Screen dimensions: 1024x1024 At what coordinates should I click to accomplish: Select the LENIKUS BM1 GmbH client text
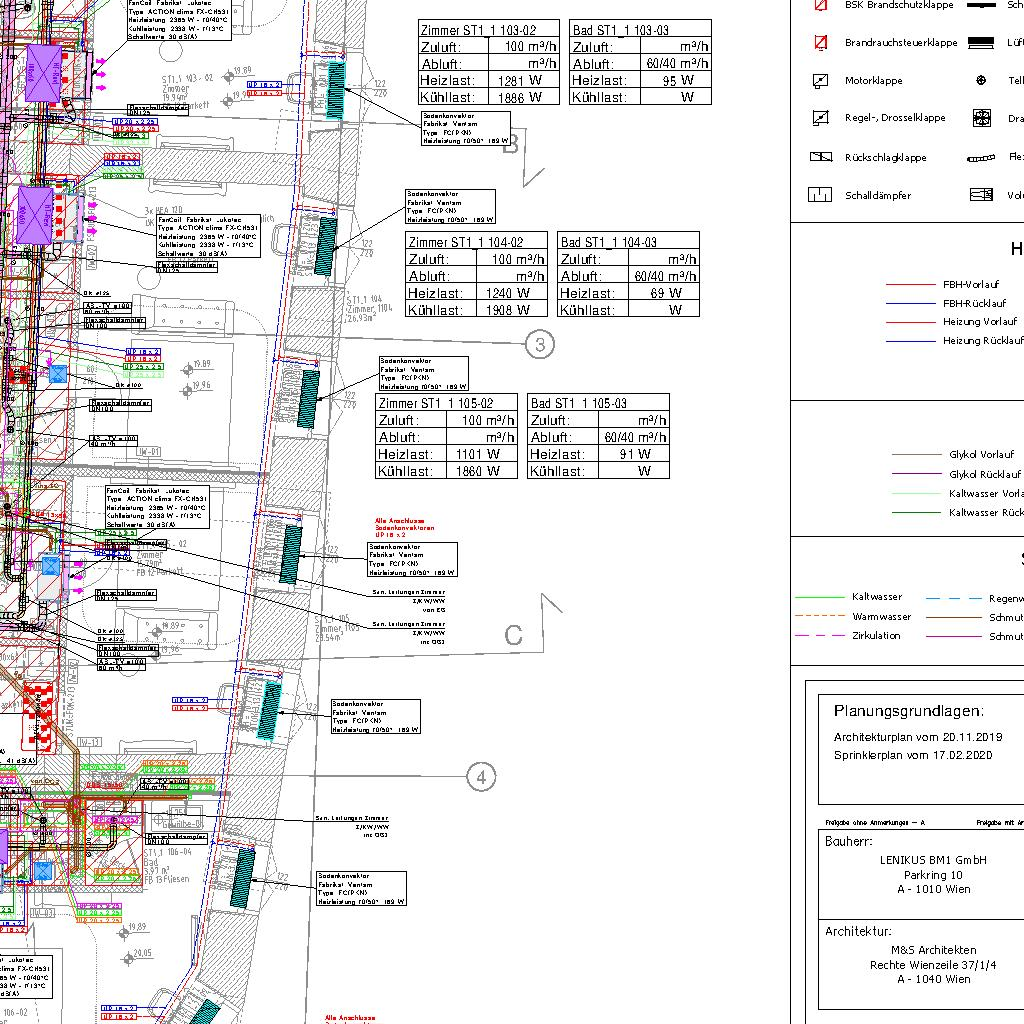coord(933,860)
